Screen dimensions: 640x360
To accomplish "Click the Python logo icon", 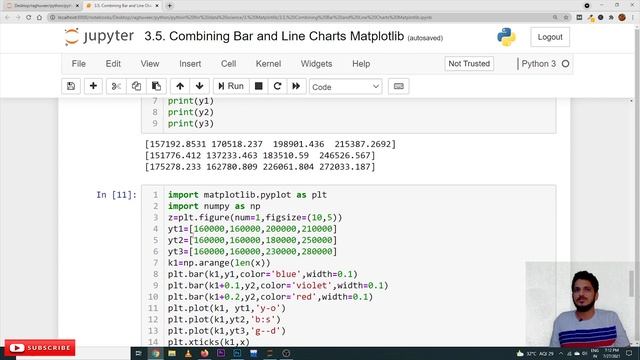I will pos(506,37).
